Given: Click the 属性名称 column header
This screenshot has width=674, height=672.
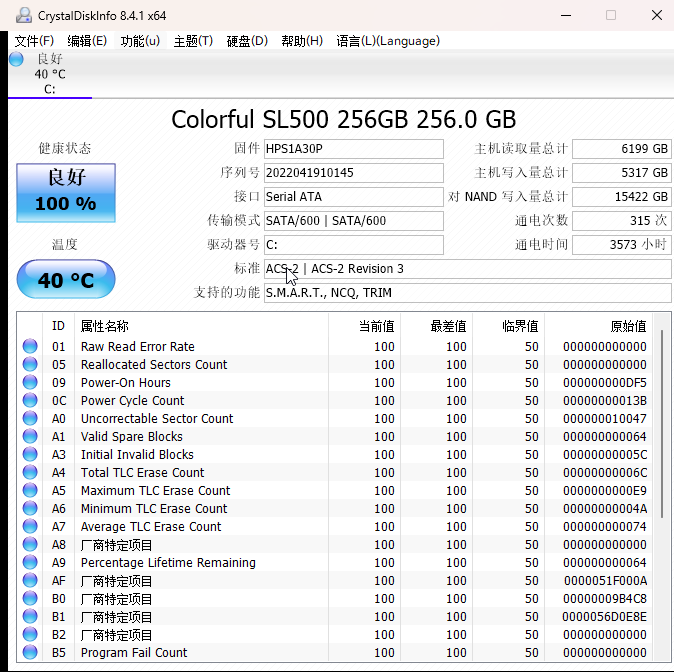Looking at the screenshot, I should [x=201, y=326].
